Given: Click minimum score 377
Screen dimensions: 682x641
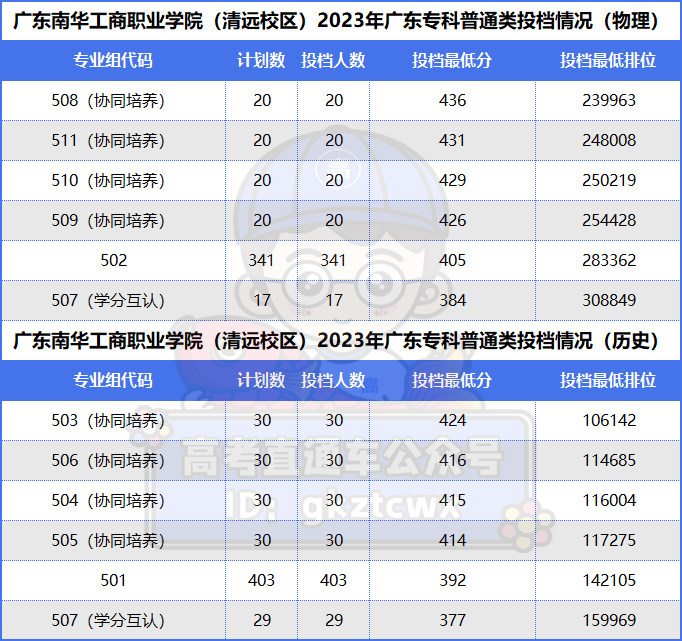Looking at the screenshot, I should tap(452, 621).
